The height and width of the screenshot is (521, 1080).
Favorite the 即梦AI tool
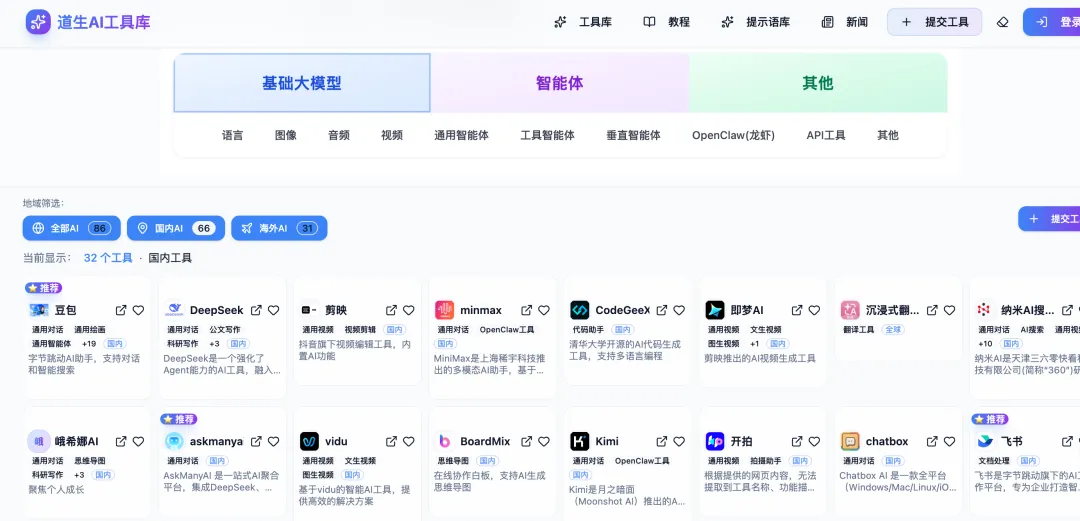pos(814,310)
